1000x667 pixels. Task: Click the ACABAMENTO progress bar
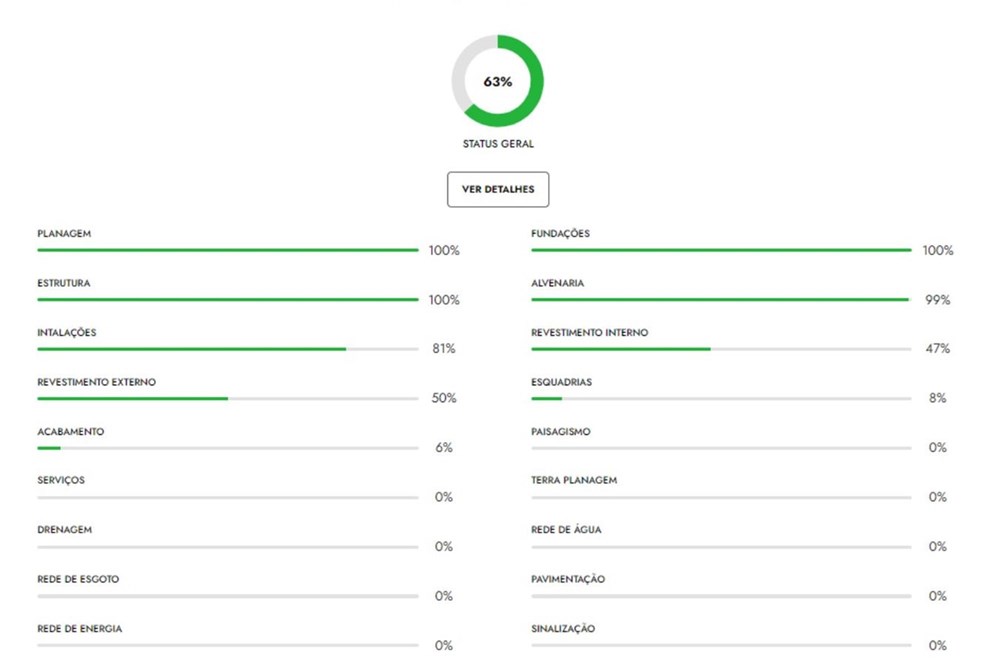227,448
